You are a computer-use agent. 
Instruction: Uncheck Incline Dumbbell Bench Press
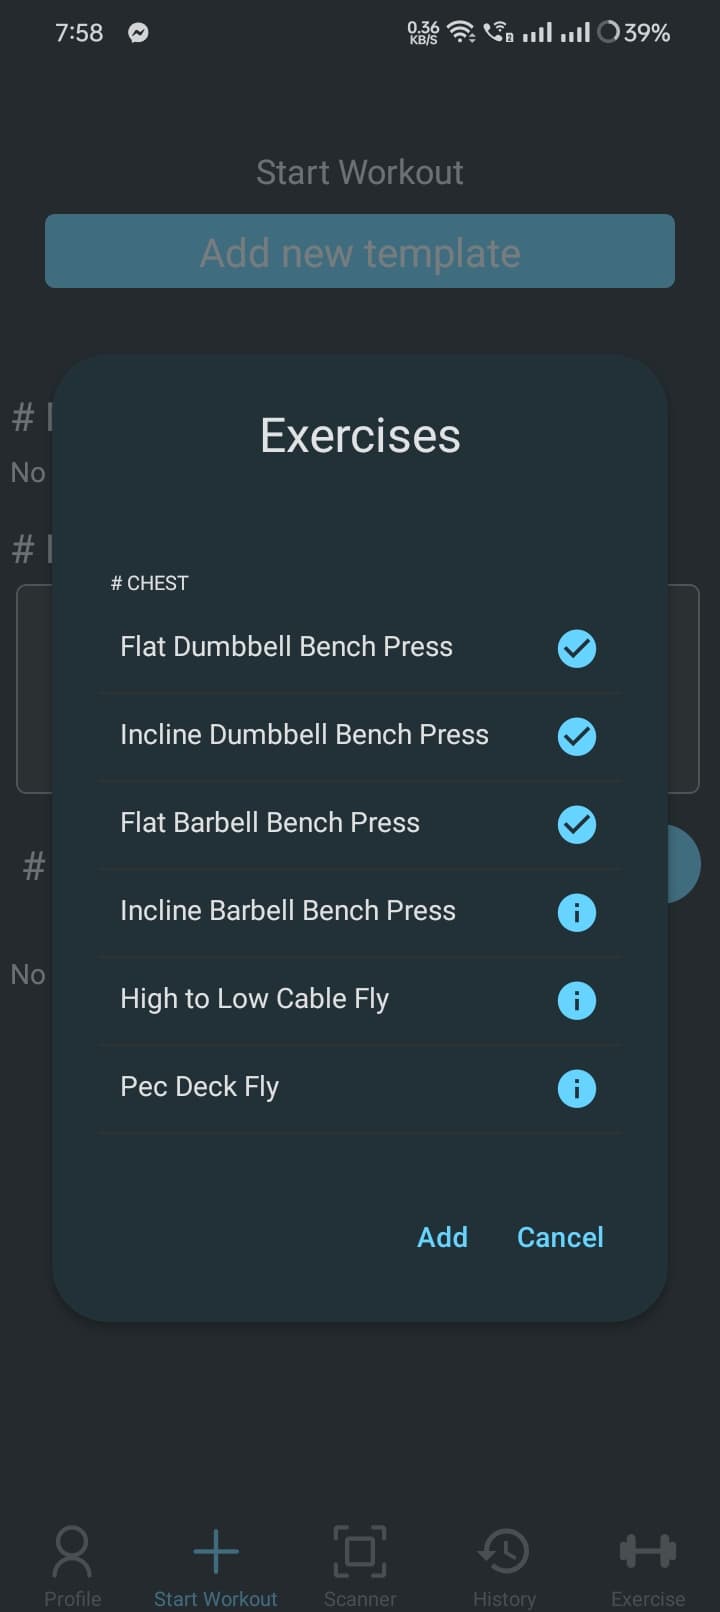point(577,736)
